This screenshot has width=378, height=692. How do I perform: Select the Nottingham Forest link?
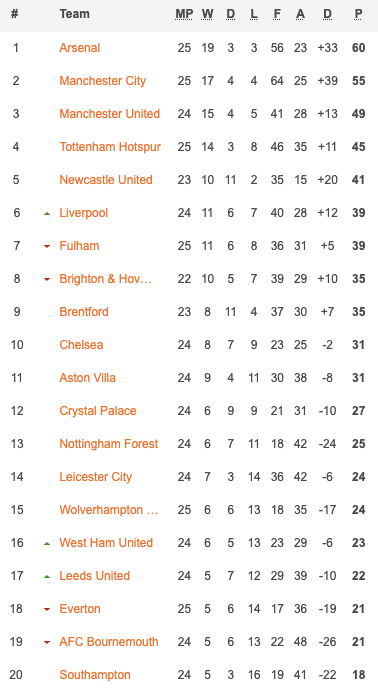coord(109,444)
